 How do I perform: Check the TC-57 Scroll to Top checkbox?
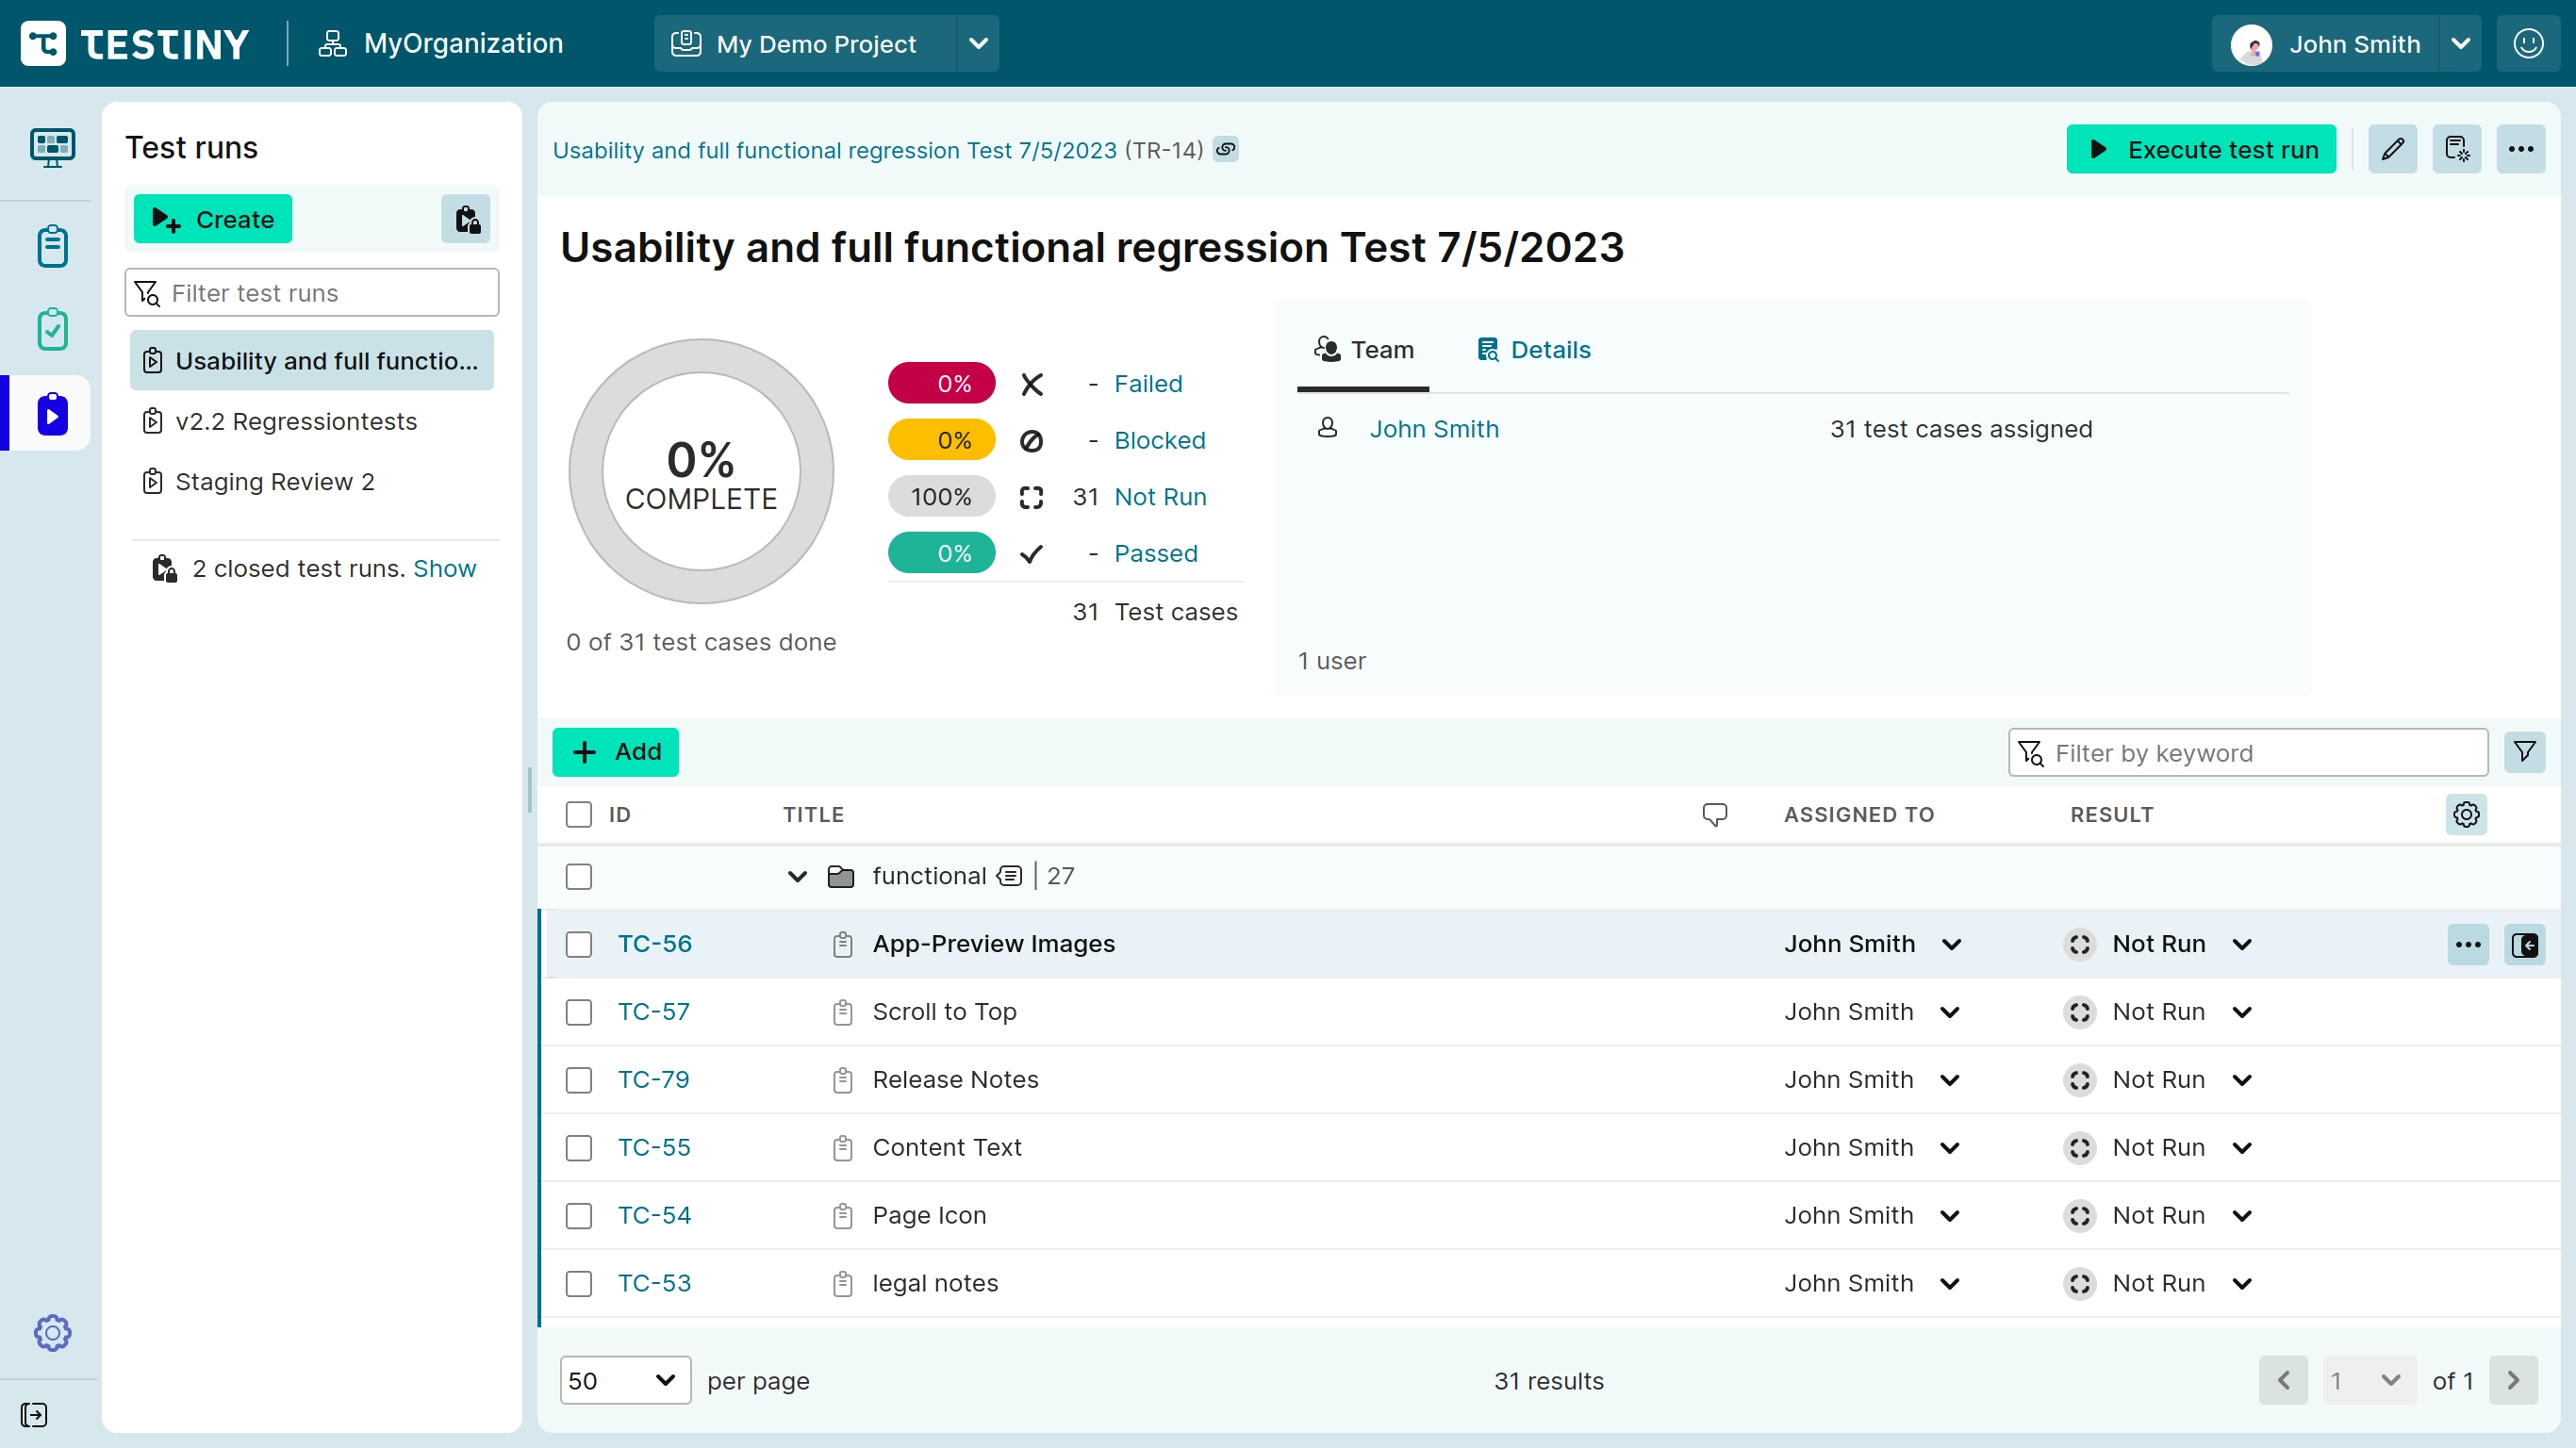point(579,1013)
